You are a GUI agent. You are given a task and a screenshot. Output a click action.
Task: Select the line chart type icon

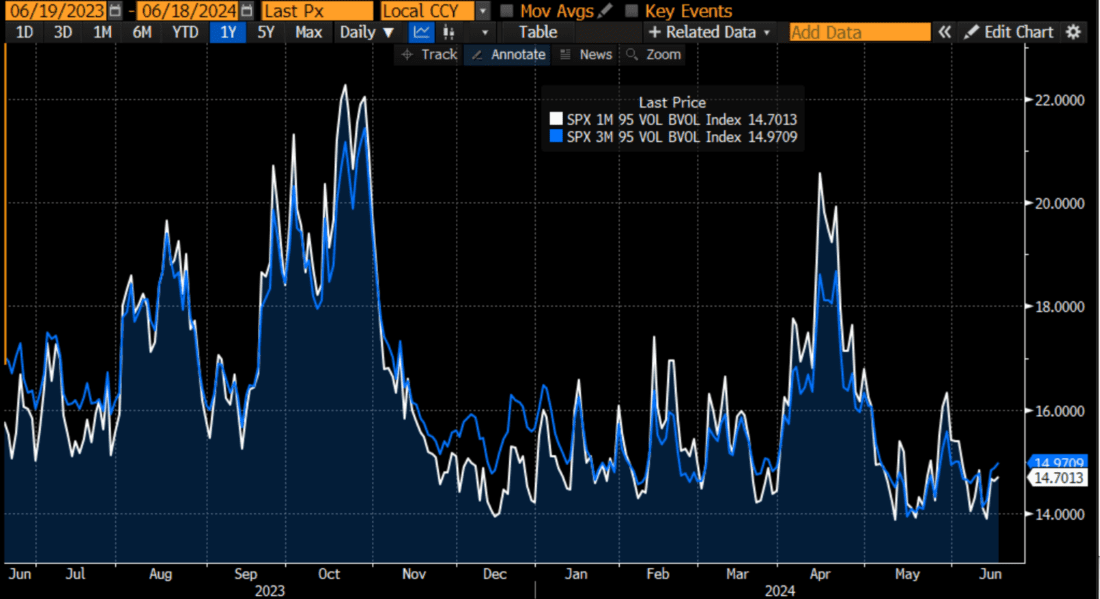421,32
